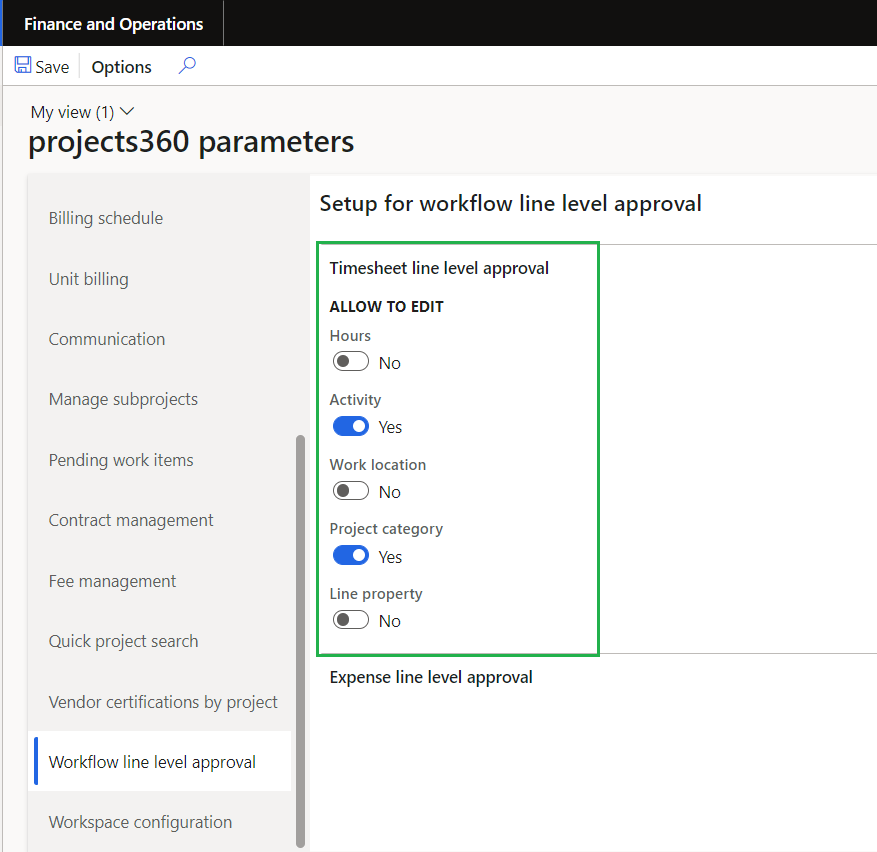Open the Billing schedule tab

(106, 218)
